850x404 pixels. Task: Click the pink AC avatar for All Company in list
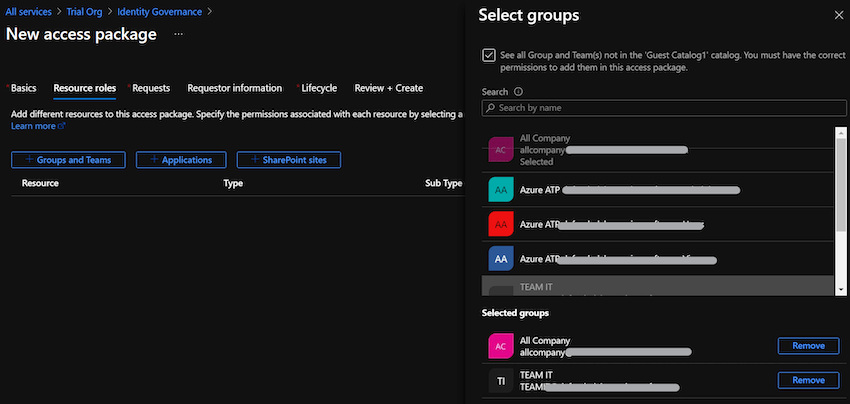tap(501, 150)
